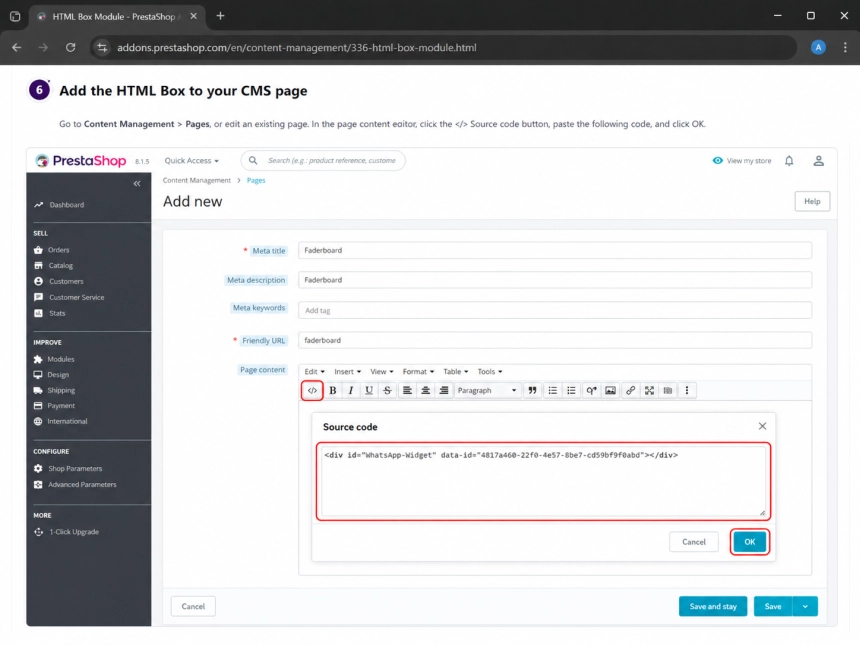
Task: Expand the Save button dropdown arrow
Action: (x=805, y=606)
